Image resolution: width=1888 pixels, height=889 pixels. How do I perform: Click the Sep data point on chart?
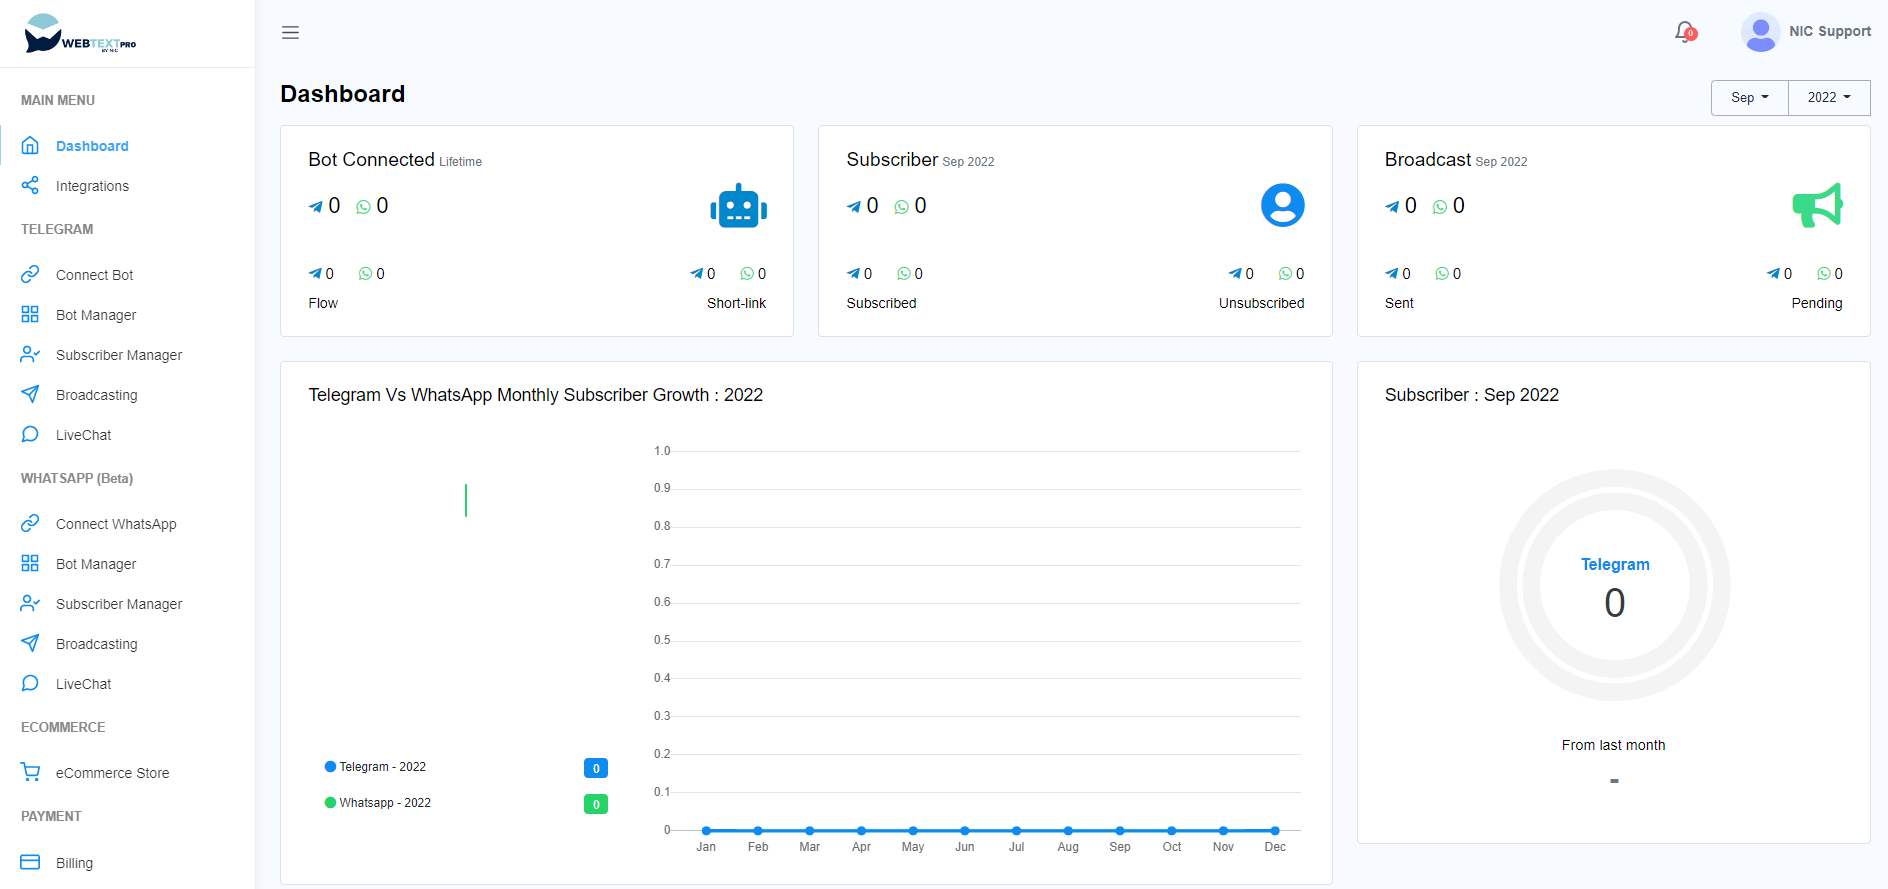pyautogui.click(x=1120, y=830)
